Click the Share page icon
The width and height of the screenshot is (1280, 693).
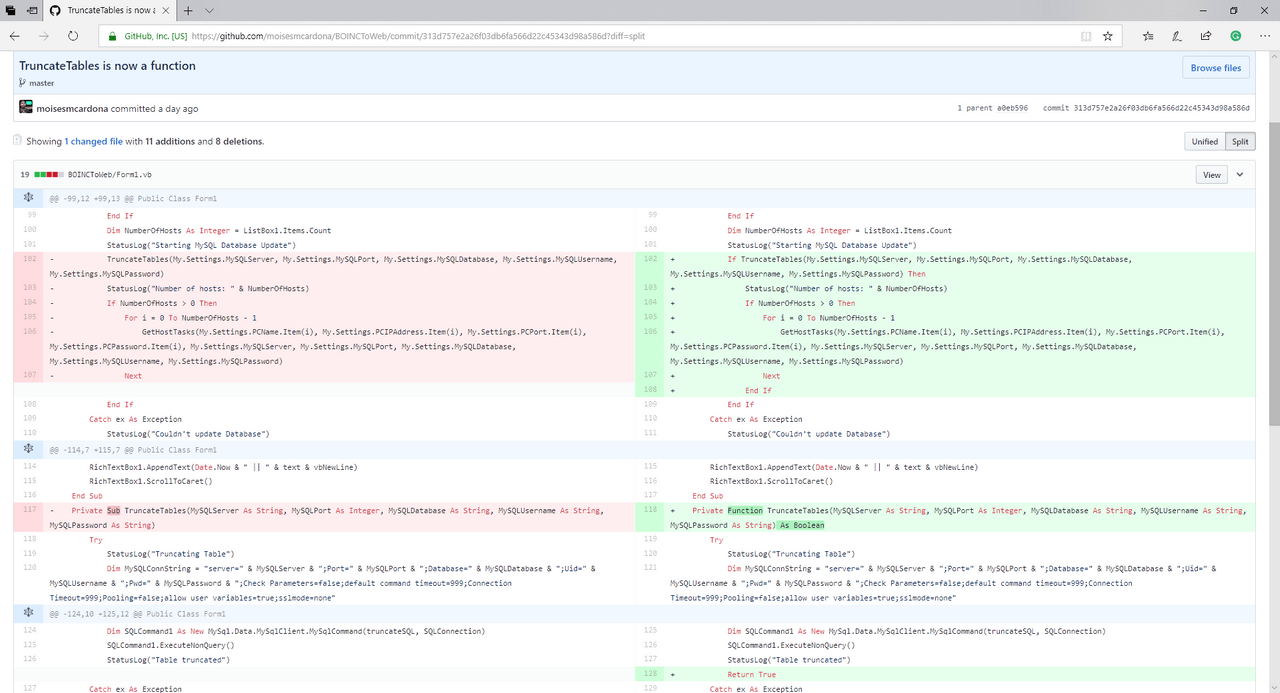(x=1206, y=36)
